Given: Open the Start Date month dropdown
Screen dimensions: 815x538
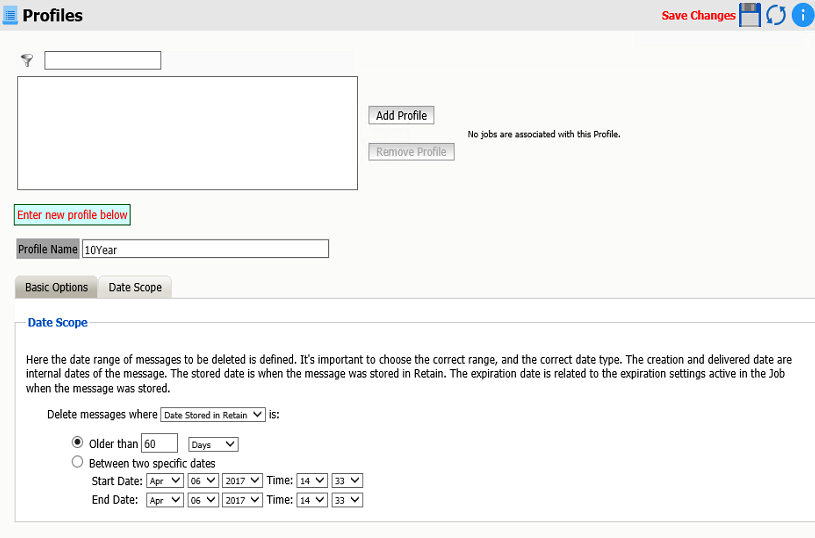Looking at the screenshot, I should (165, 481).
